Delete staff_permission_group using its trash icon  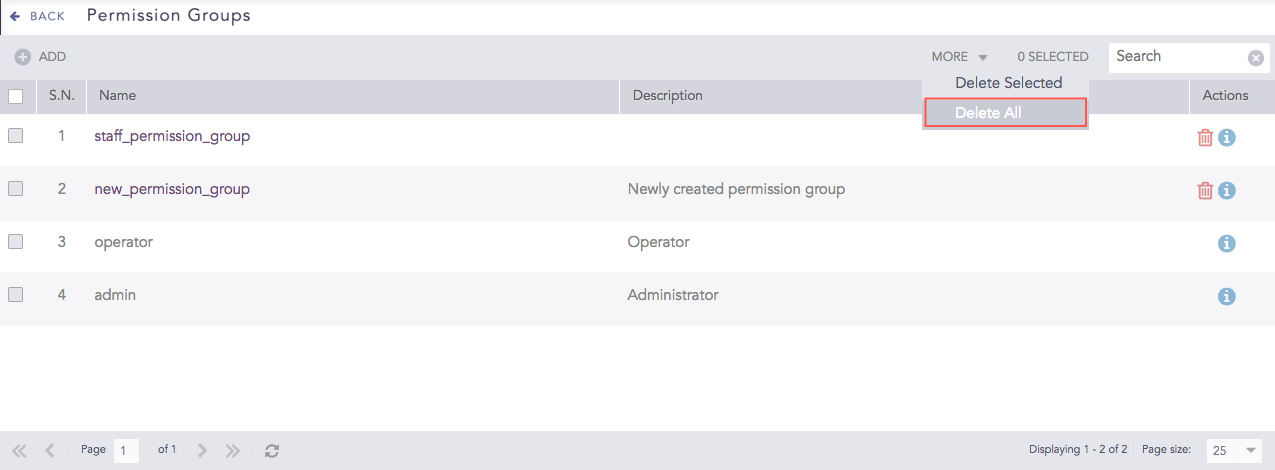point(1205,137)
